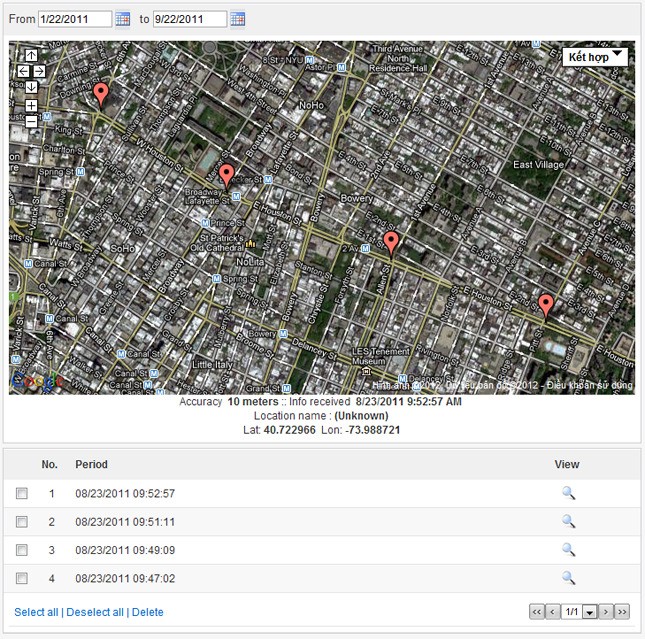Click the 2 Av subway station icon
The image size is (645, 639).
point(365,248)
